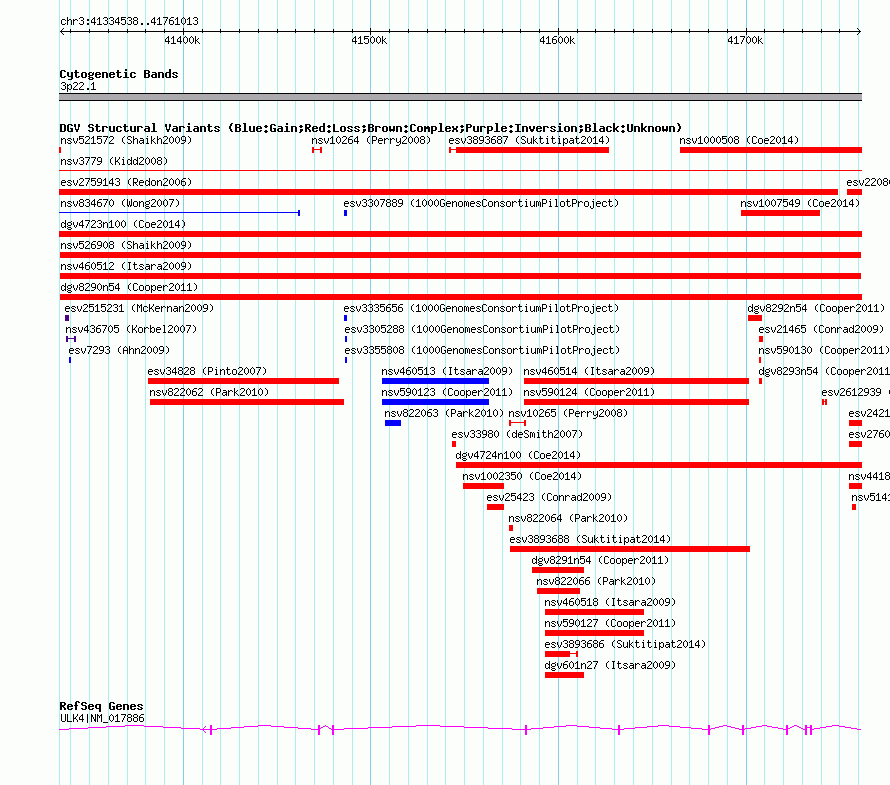Image resolution: width=890 pixels, height=785 pixels.
Task: Click the Cytogenetic Bands track title
Action: click(119, 74)
